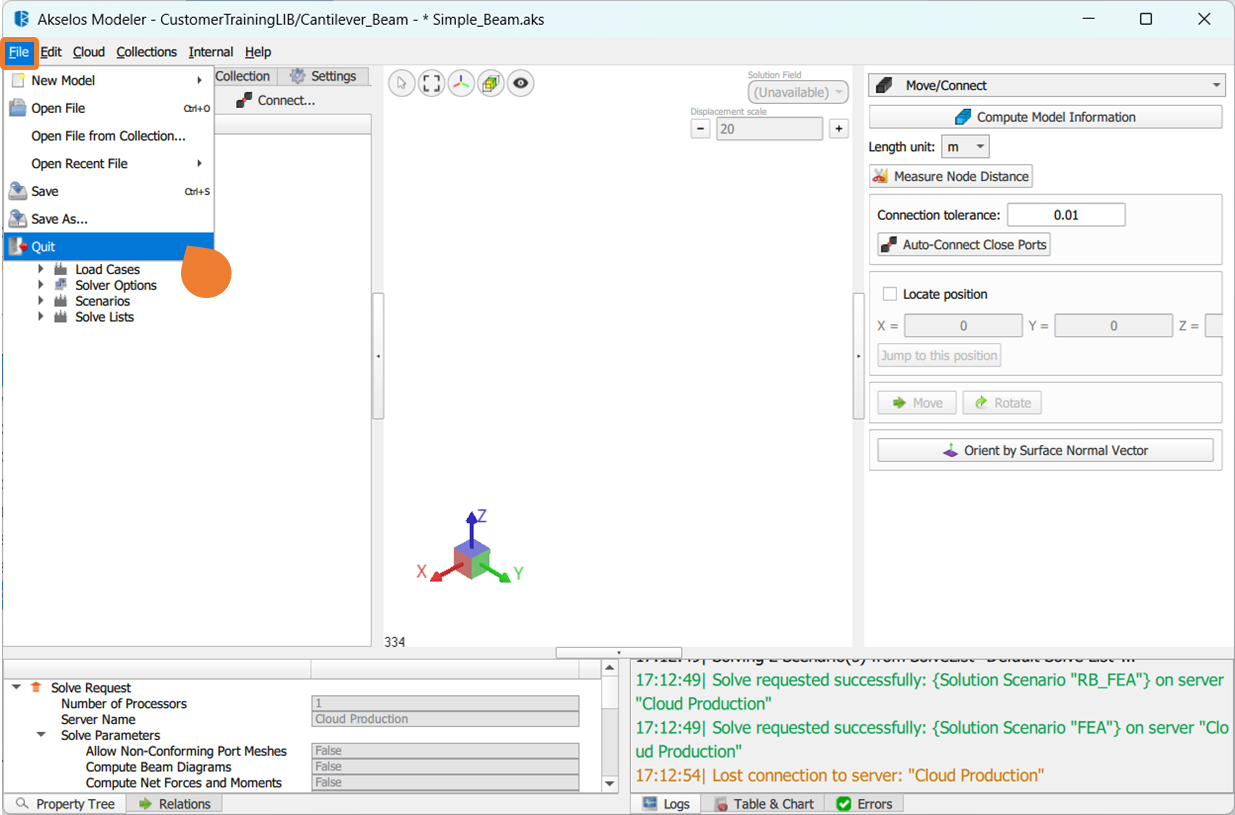1235x815 pixels.
Task: Click the Solve Lists tree icon
Action: click(x=61, y=317)
